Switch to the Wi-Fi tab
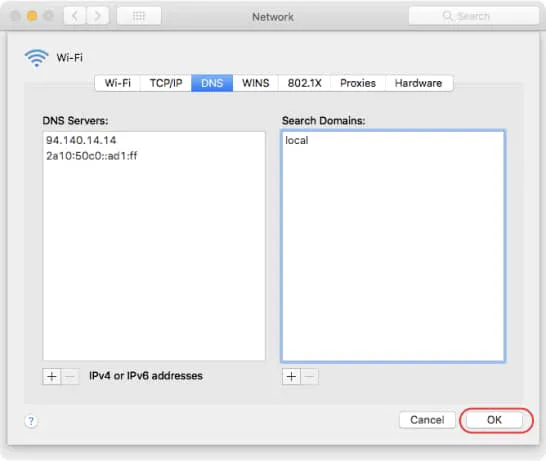 (118, 83)
